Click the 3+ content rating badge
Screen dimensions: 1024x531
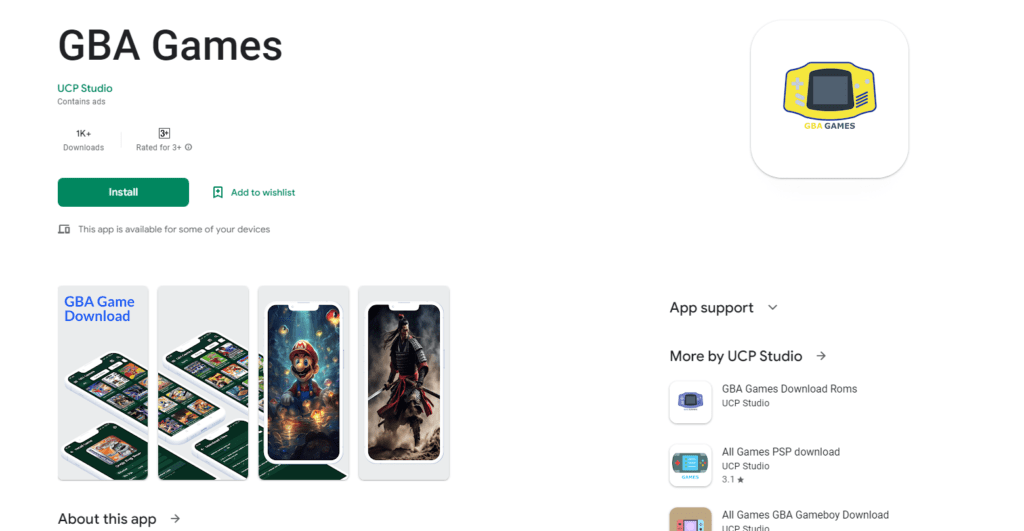point(164,133)
